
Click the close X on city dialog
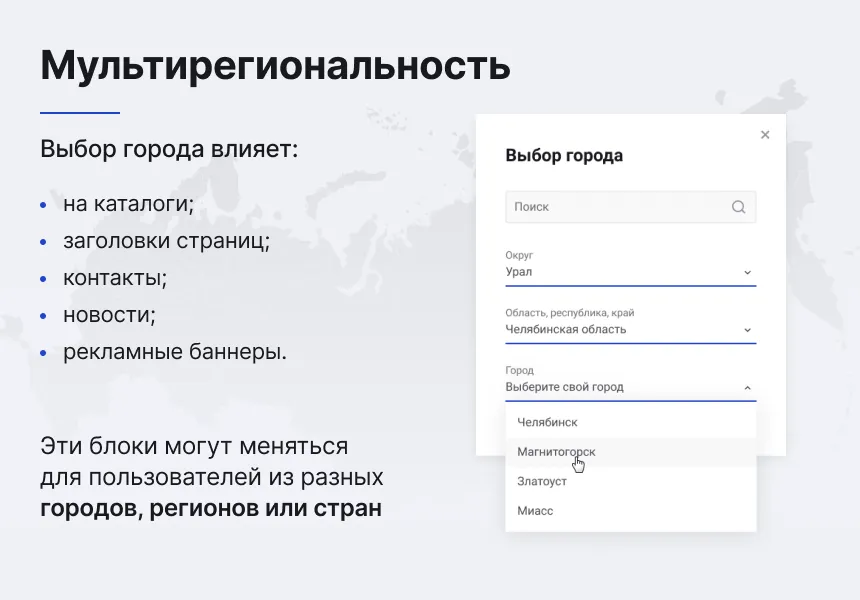tap(765, 134)
